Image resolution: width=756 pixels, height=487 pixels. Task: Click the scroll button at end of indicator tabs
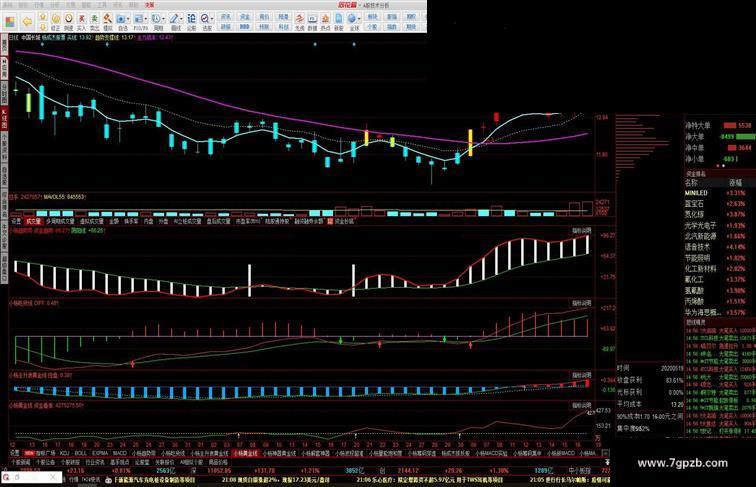coord(606,453)
